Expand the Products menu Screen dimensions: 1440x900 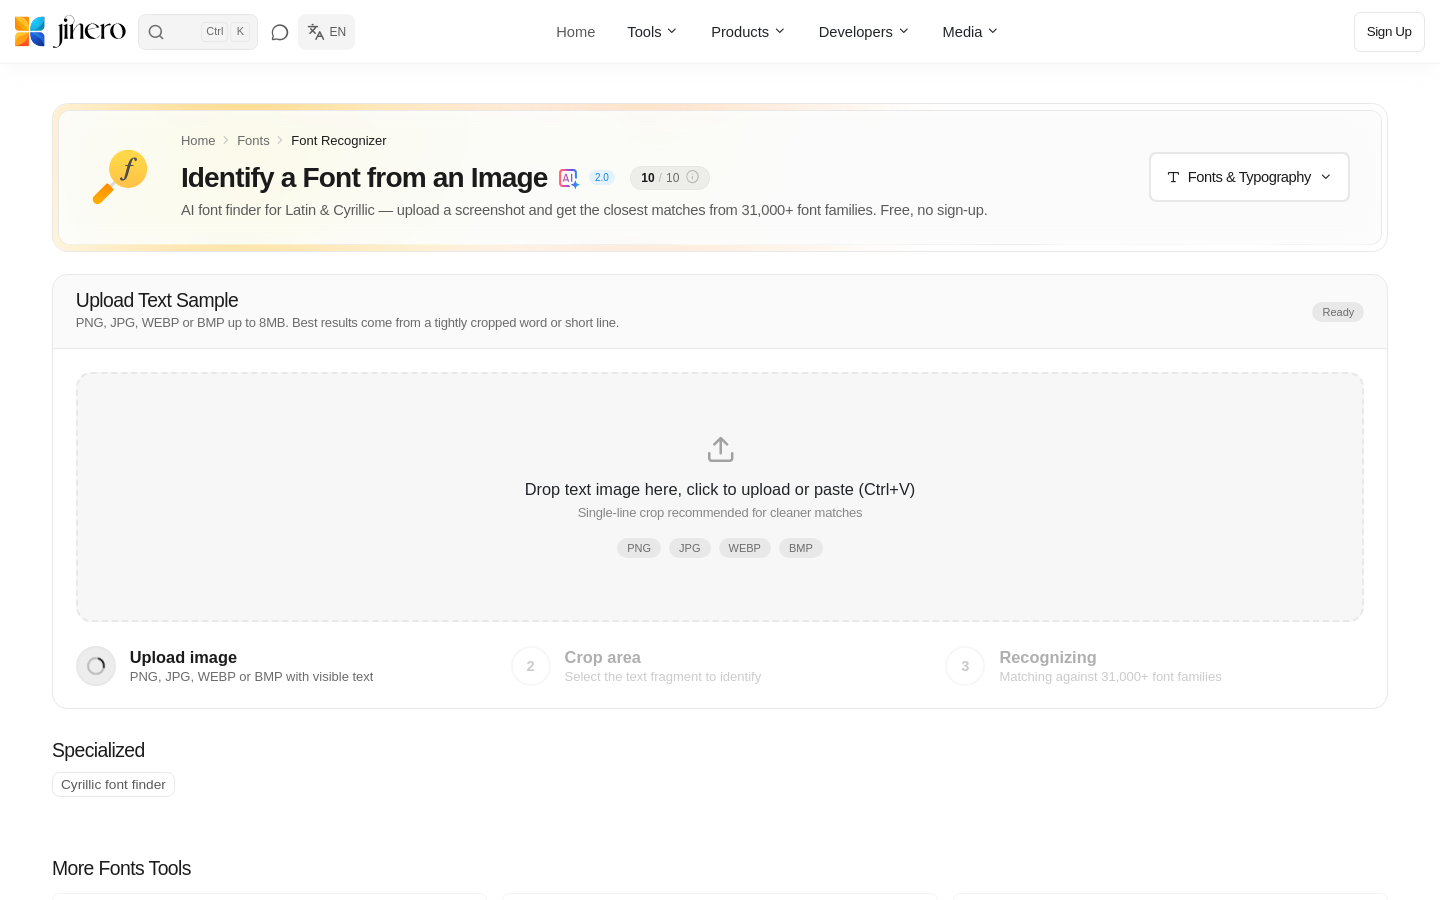click(x=748, y=32)
